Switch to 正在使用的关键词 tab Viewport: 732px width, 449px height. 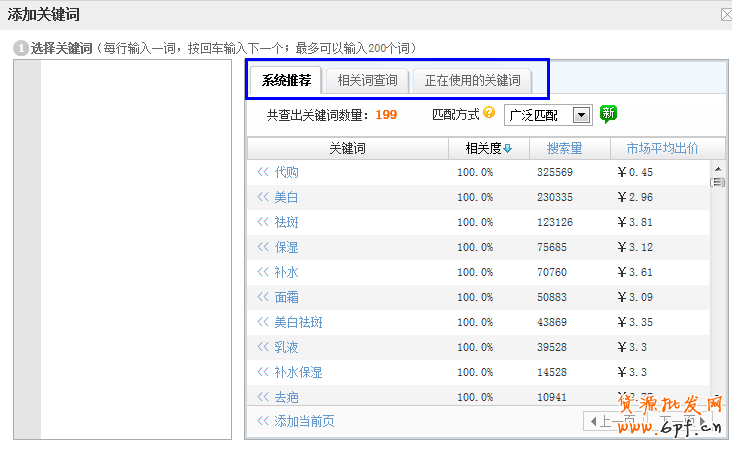pos(471,81)
